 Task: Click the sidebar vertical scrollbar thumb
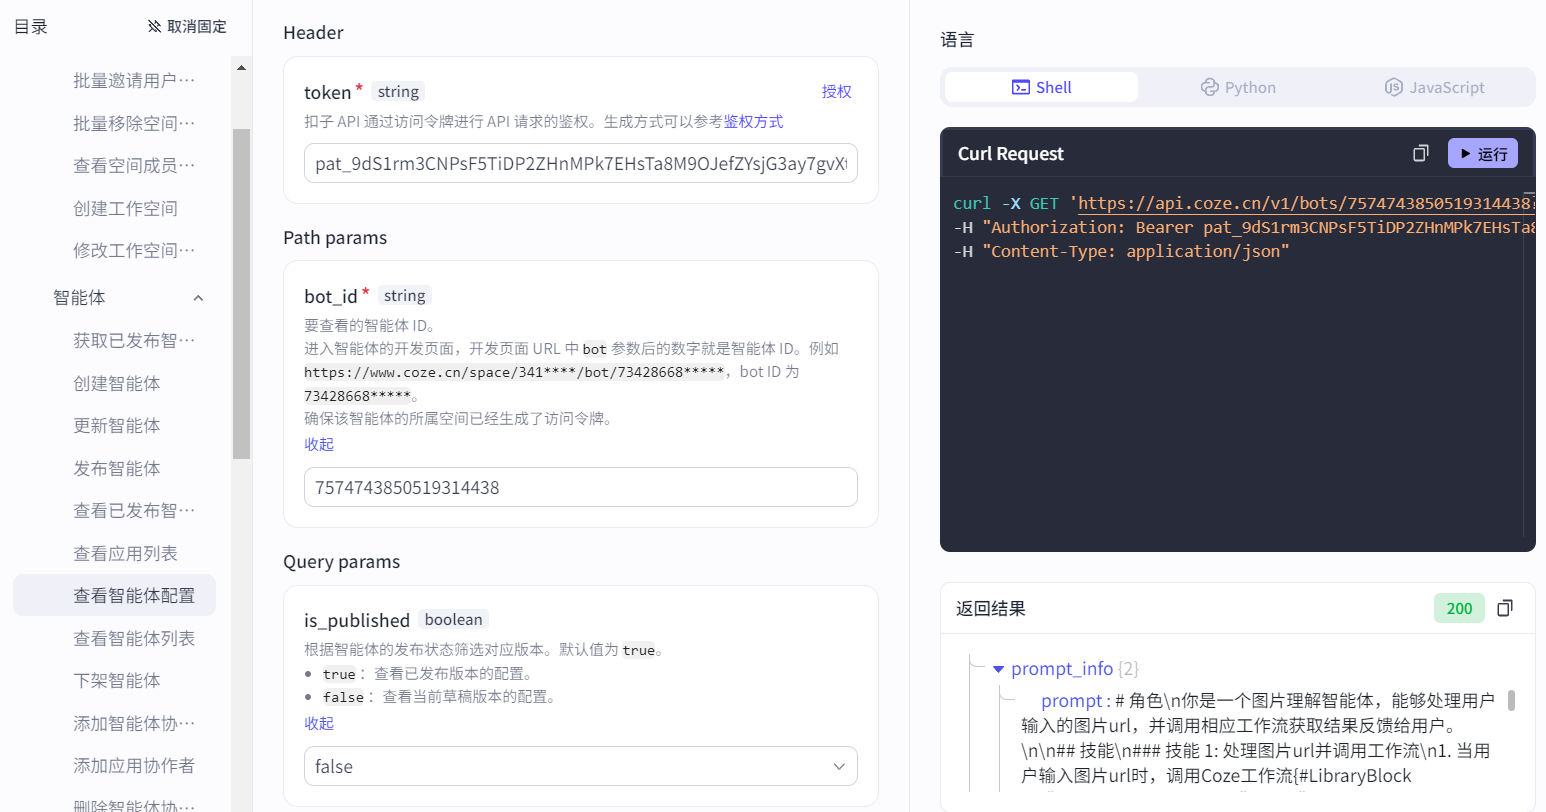click(x=241, y=293)
